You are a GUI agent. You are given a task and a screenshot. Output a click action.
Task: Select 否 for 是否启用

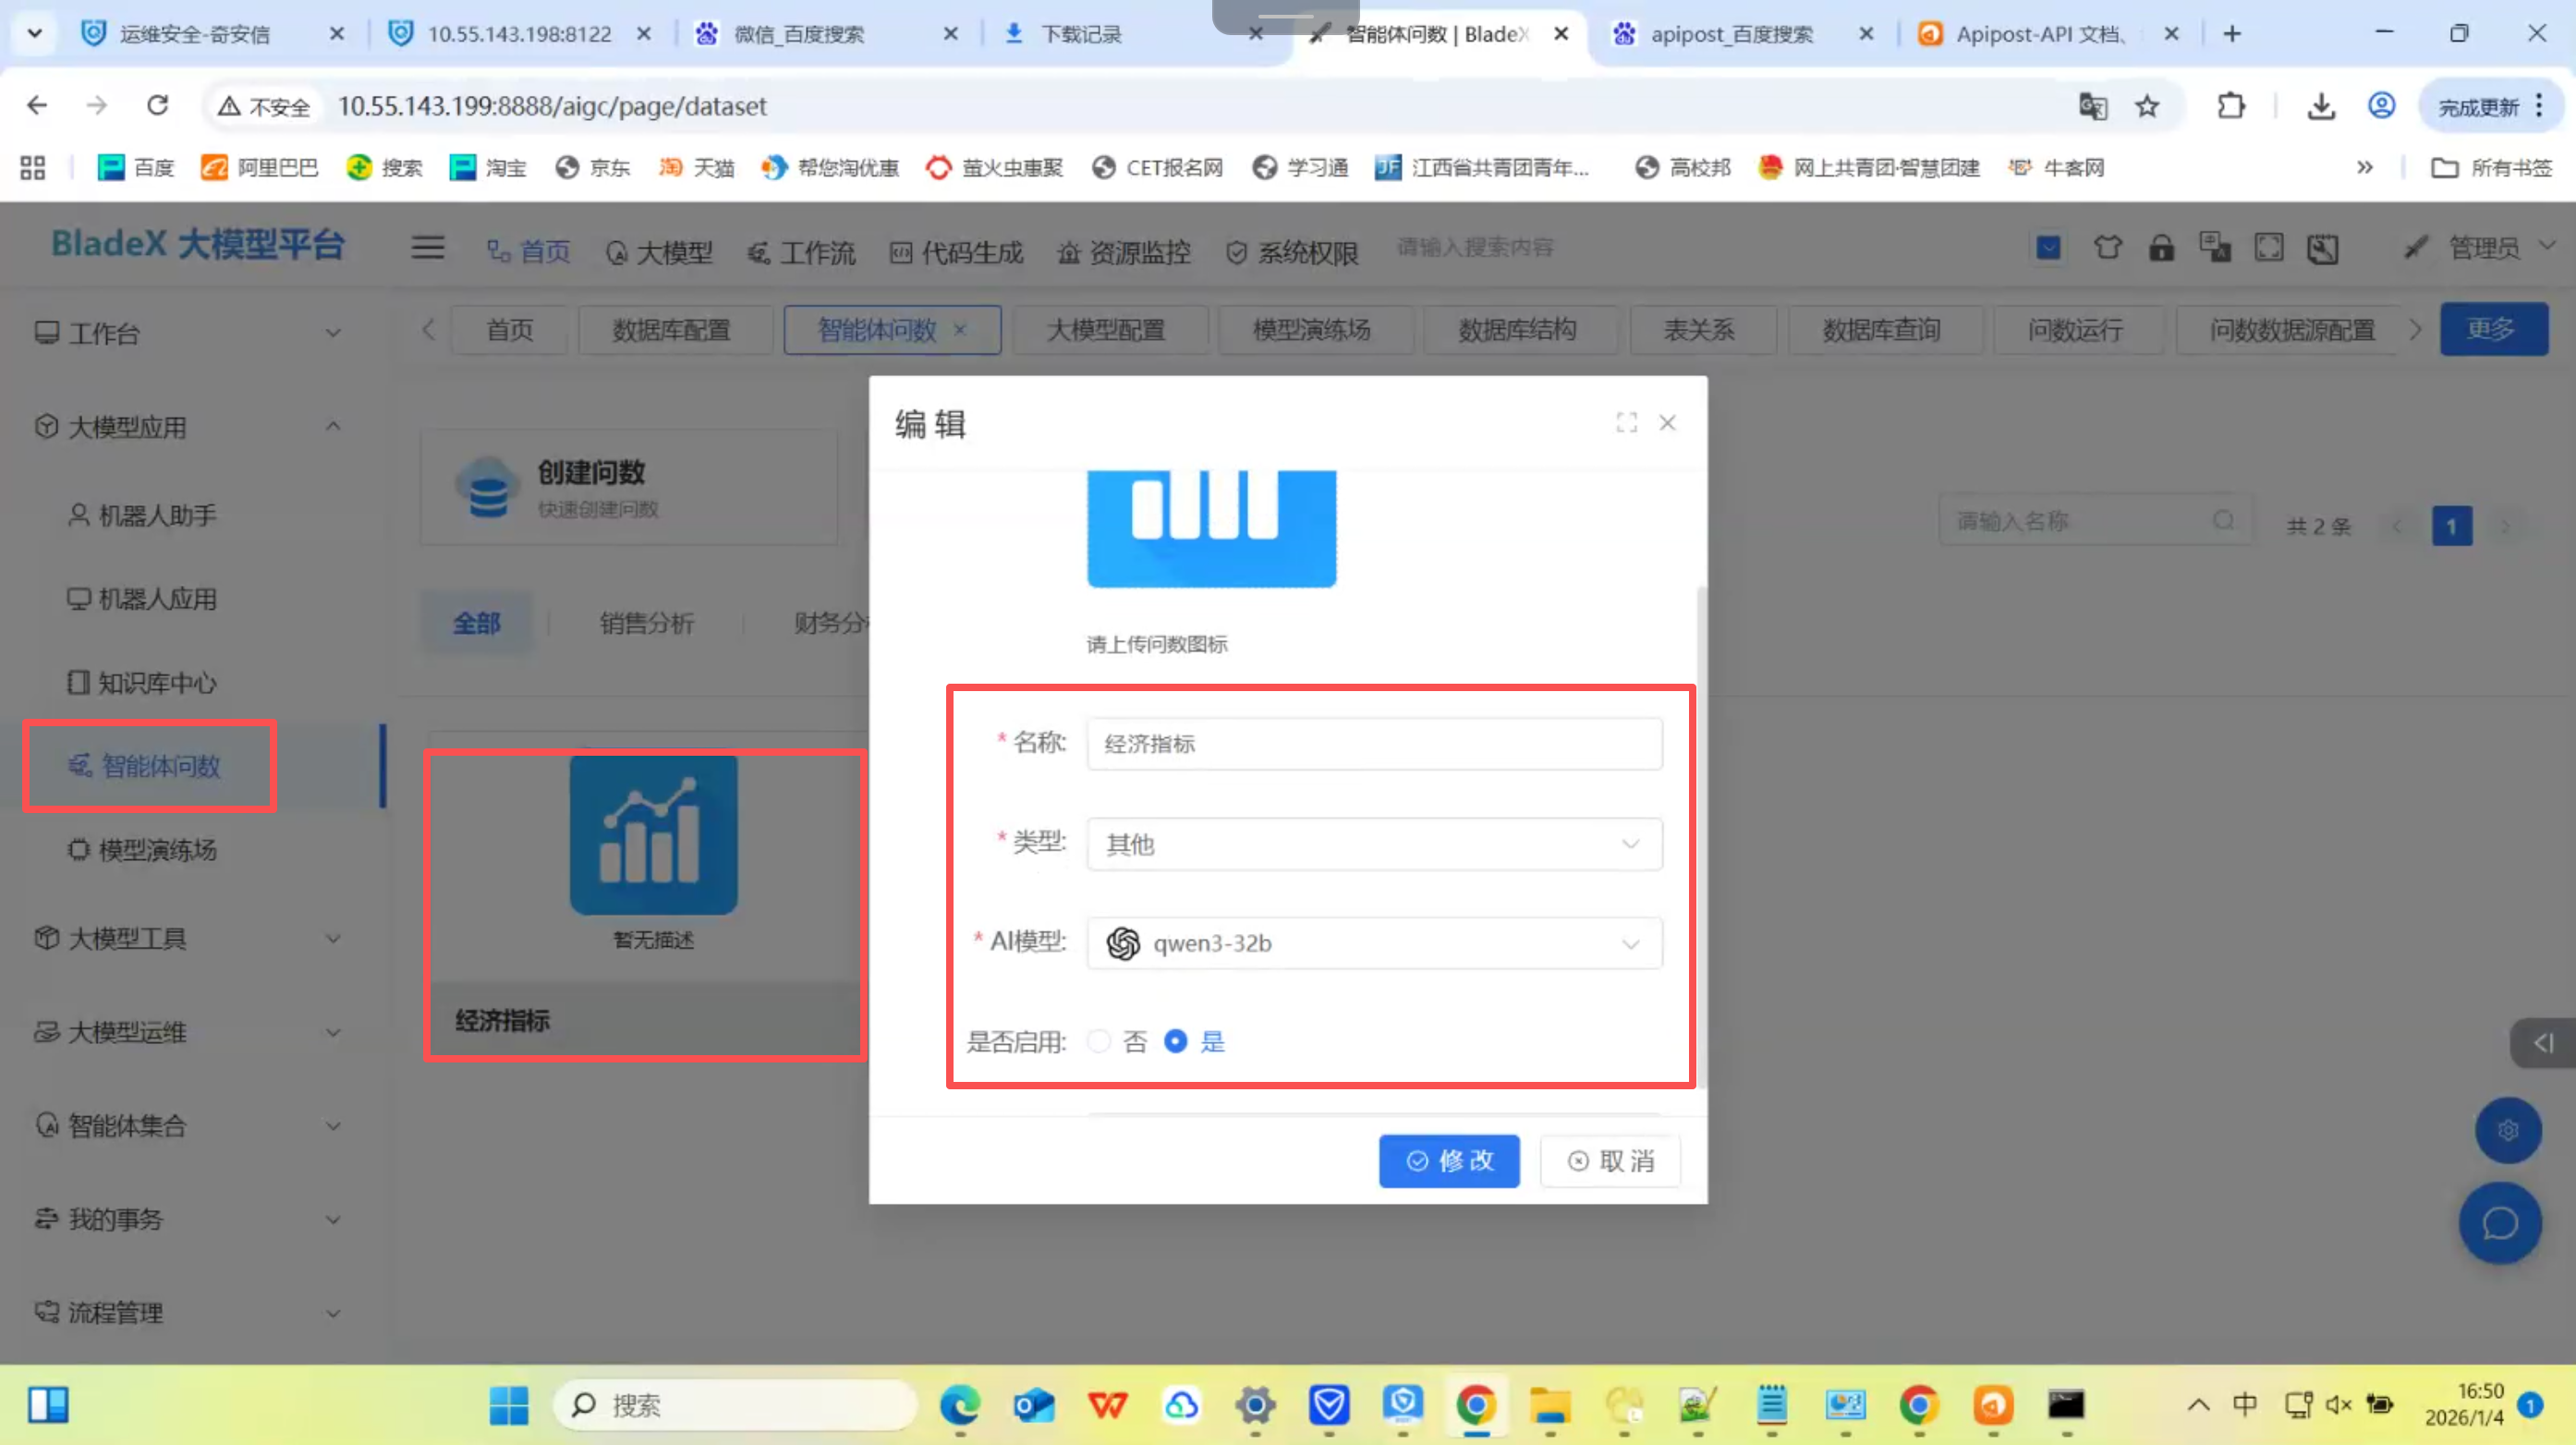[1099, 1041]
